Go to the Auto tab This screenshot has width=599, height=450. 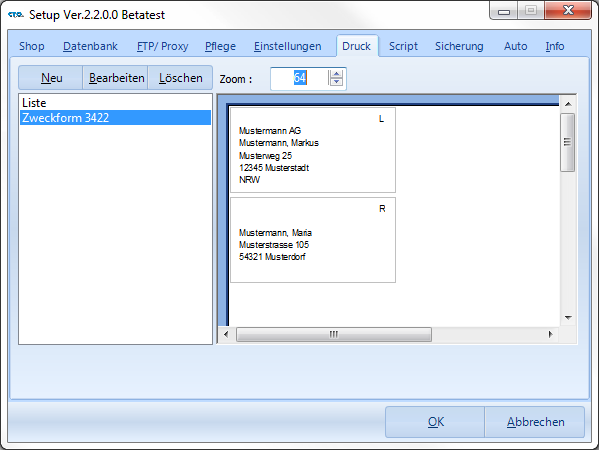[515, 46]
